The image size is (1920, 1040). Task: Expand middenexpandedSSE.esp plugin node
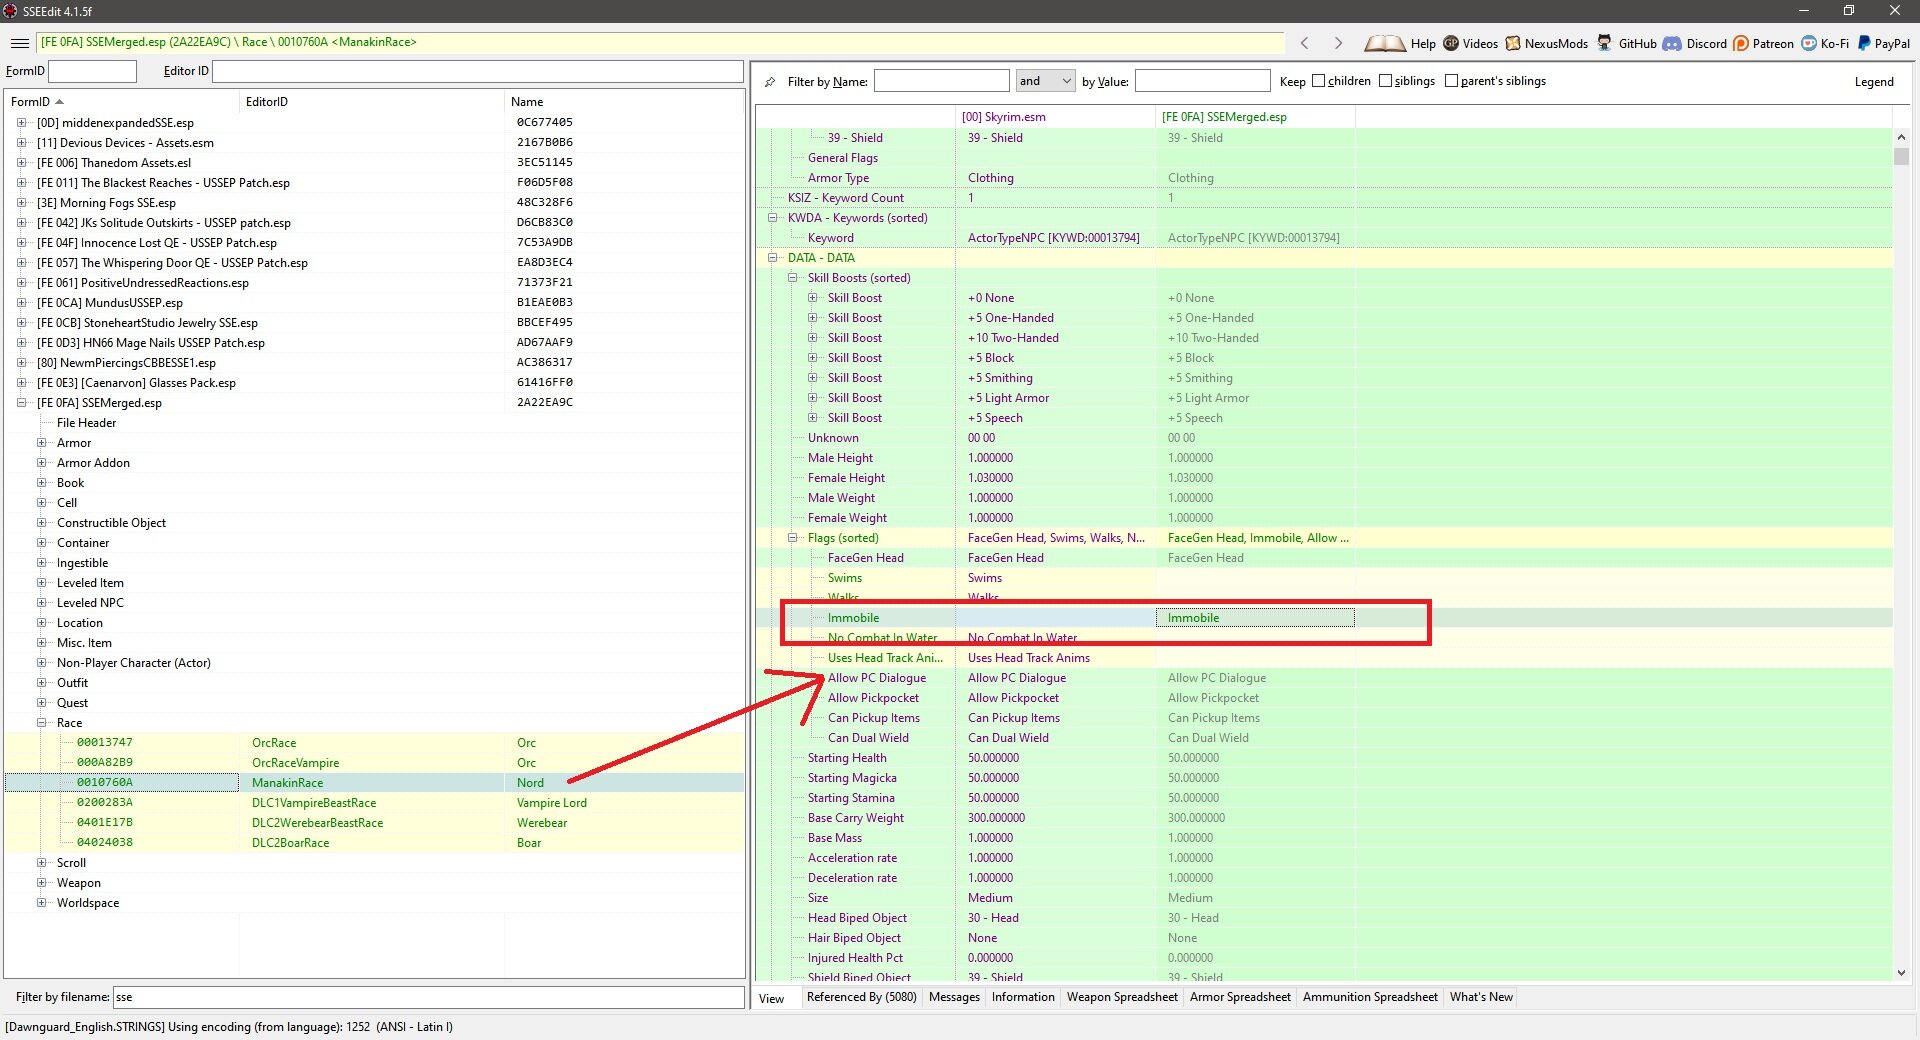22,123
